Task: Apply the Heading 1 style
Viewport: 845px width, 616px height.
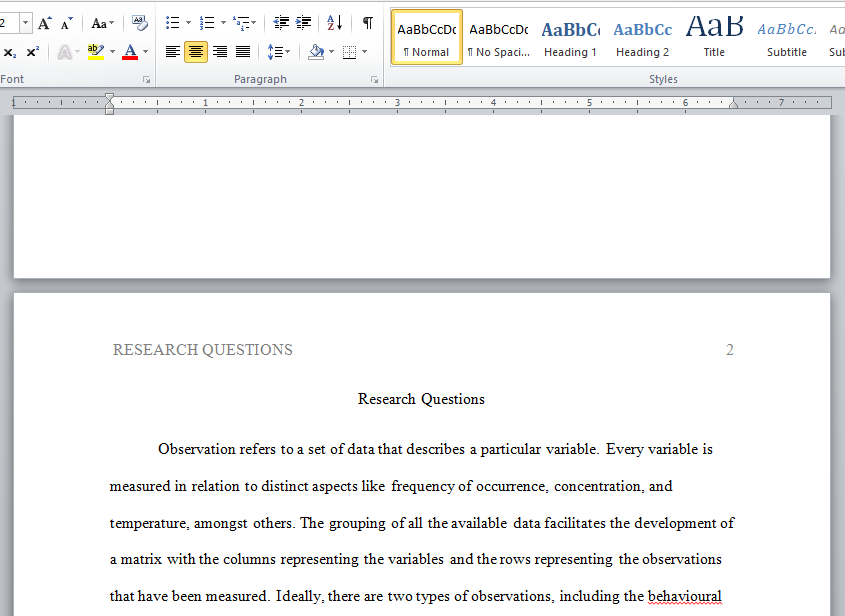Action: coord(570,37)
